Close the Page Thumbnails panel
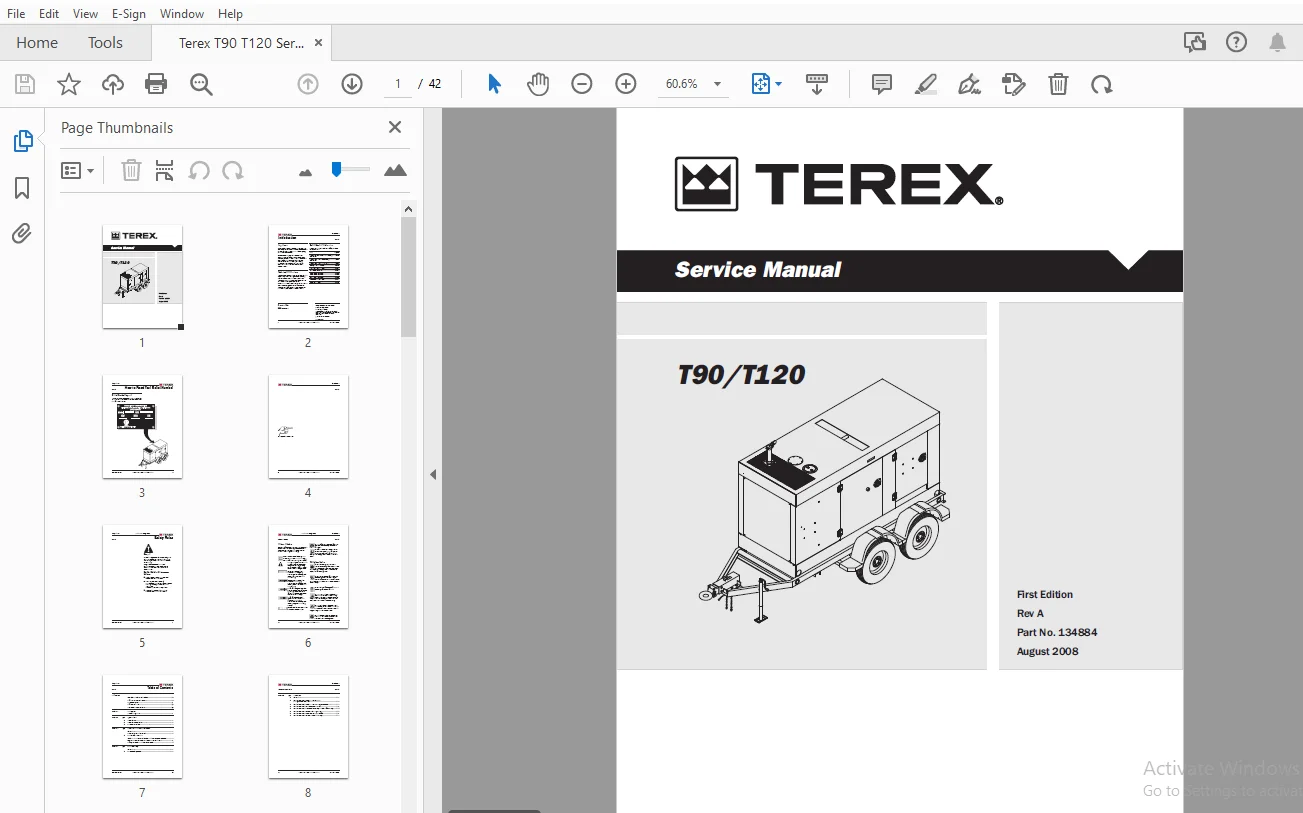Screen dimensions: 1303x813 point(395,127)
